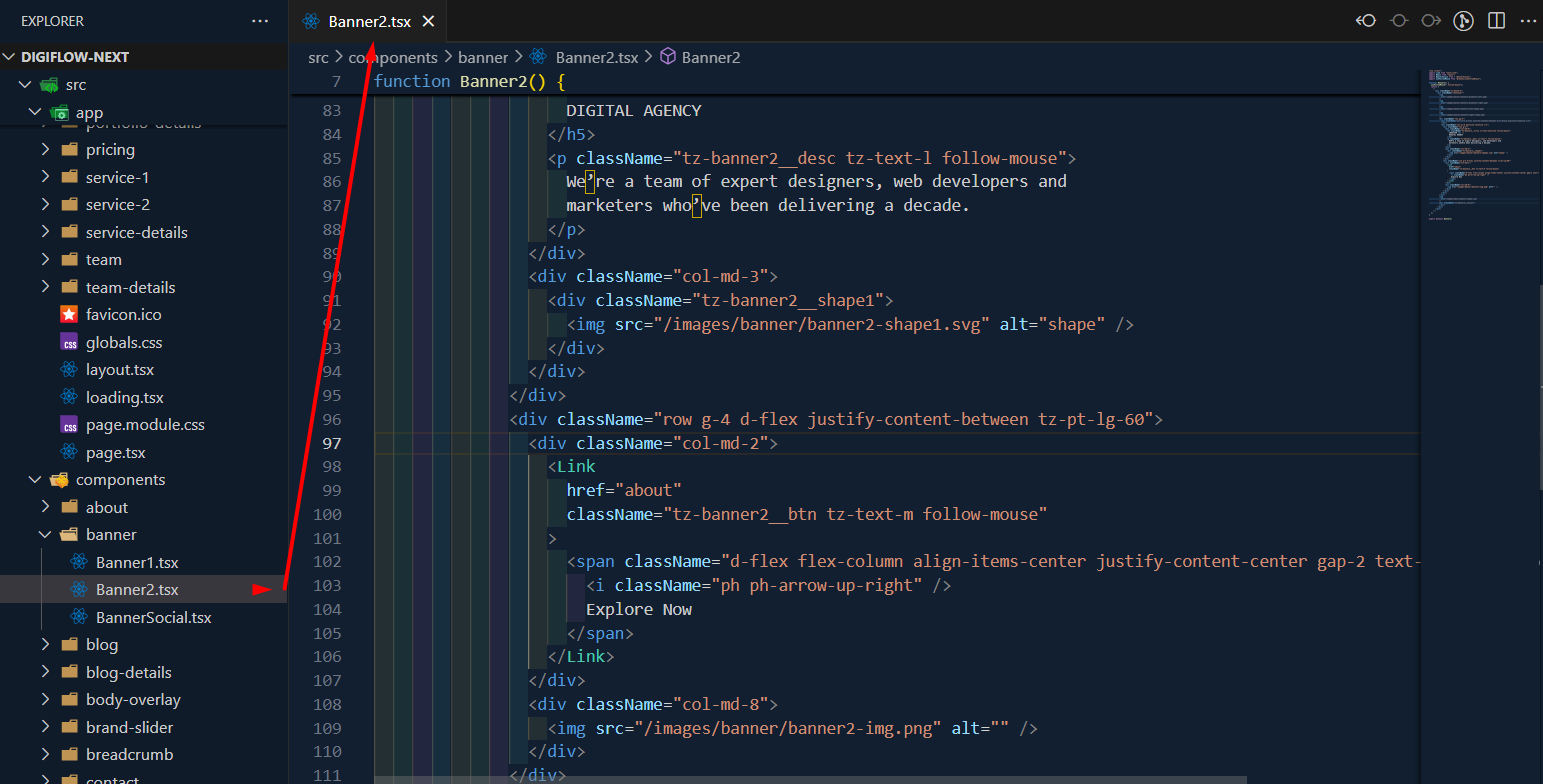Collapse the src folder chevron

pyautogui.click(x=26, y=85)
